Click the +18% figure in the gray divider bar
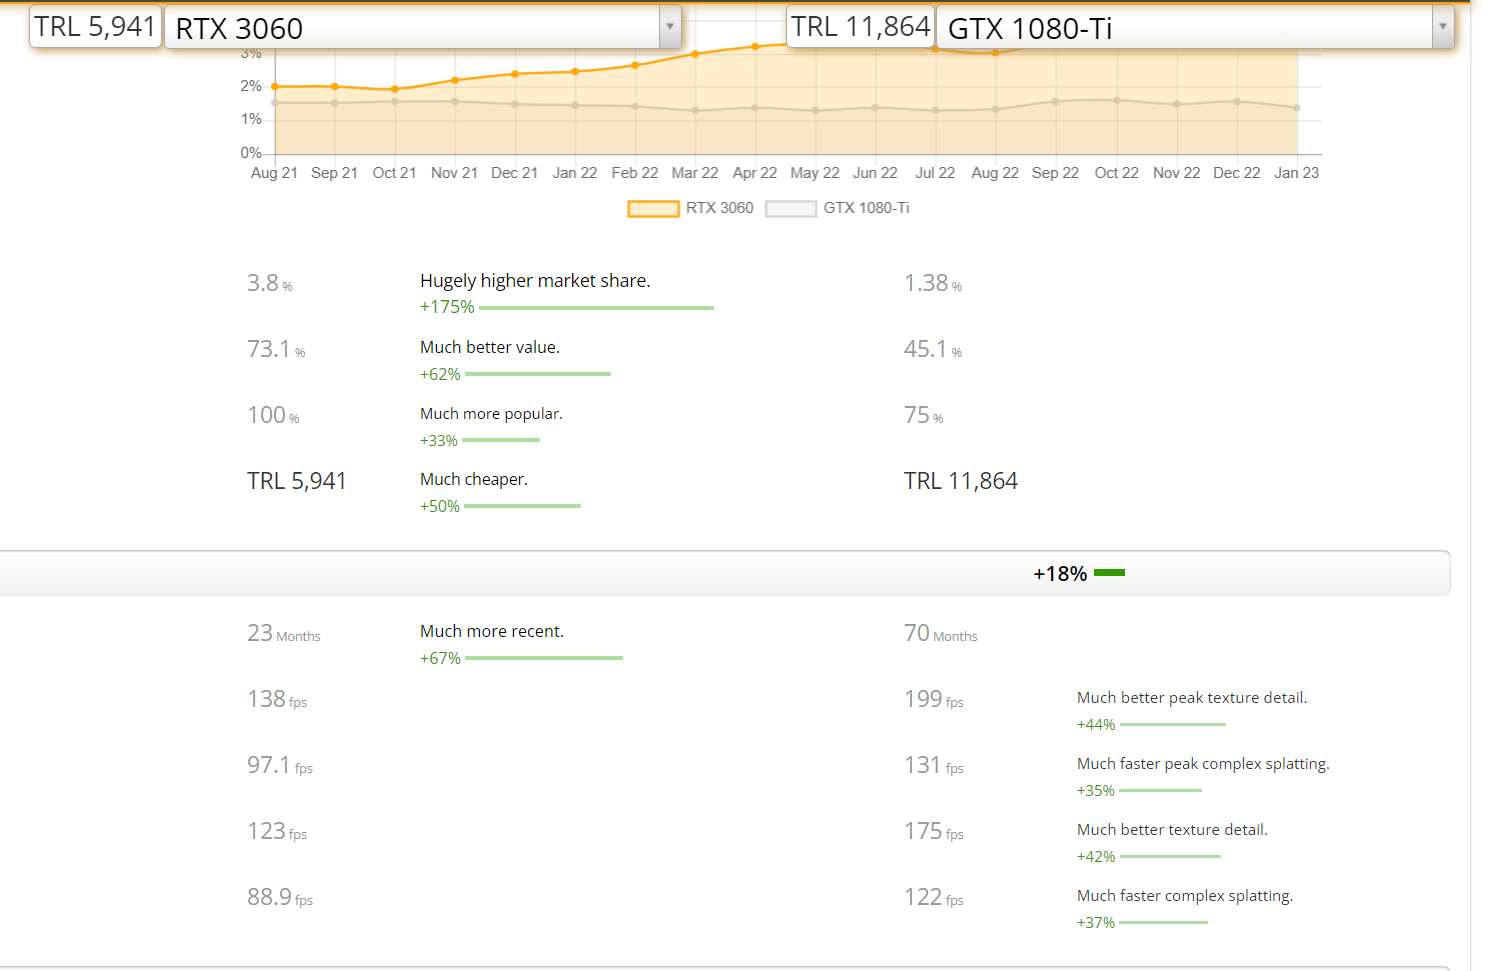This screenshot has height=971, width=1493. click(x=1060, y=574)
